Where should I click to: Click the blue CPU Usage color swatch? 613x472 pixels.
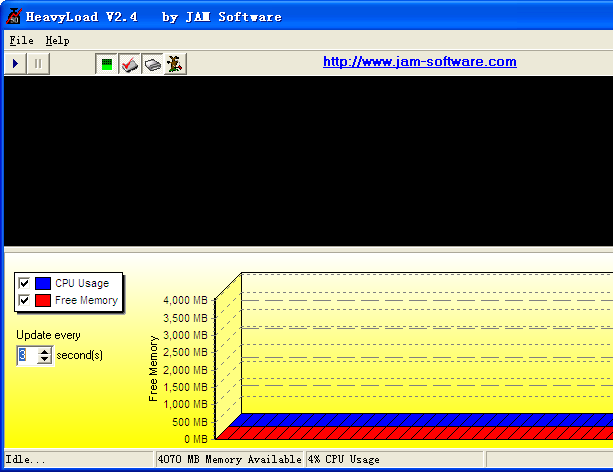coord(43,284)
